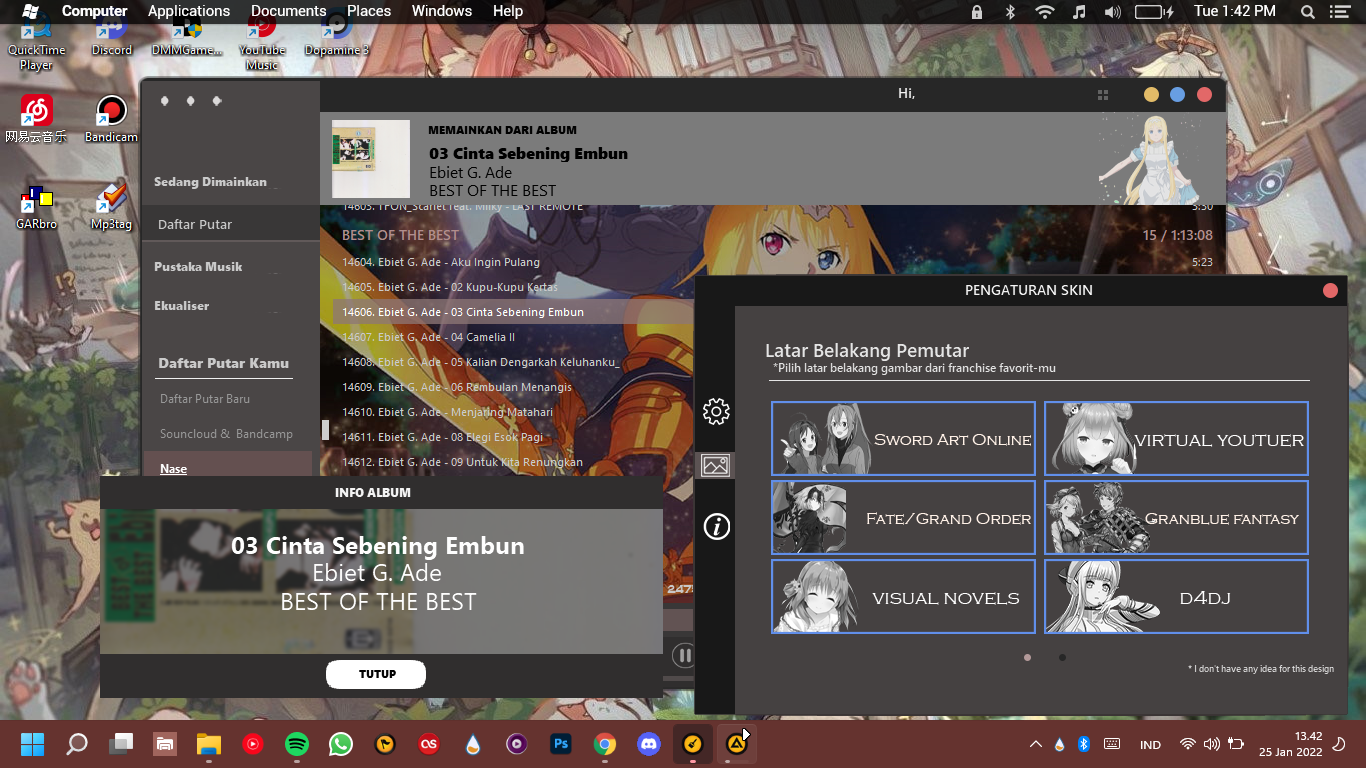Select the background image icon in skin sidebar
The width and height of the screenshot is (1366, 768).
tap(716, 465)
